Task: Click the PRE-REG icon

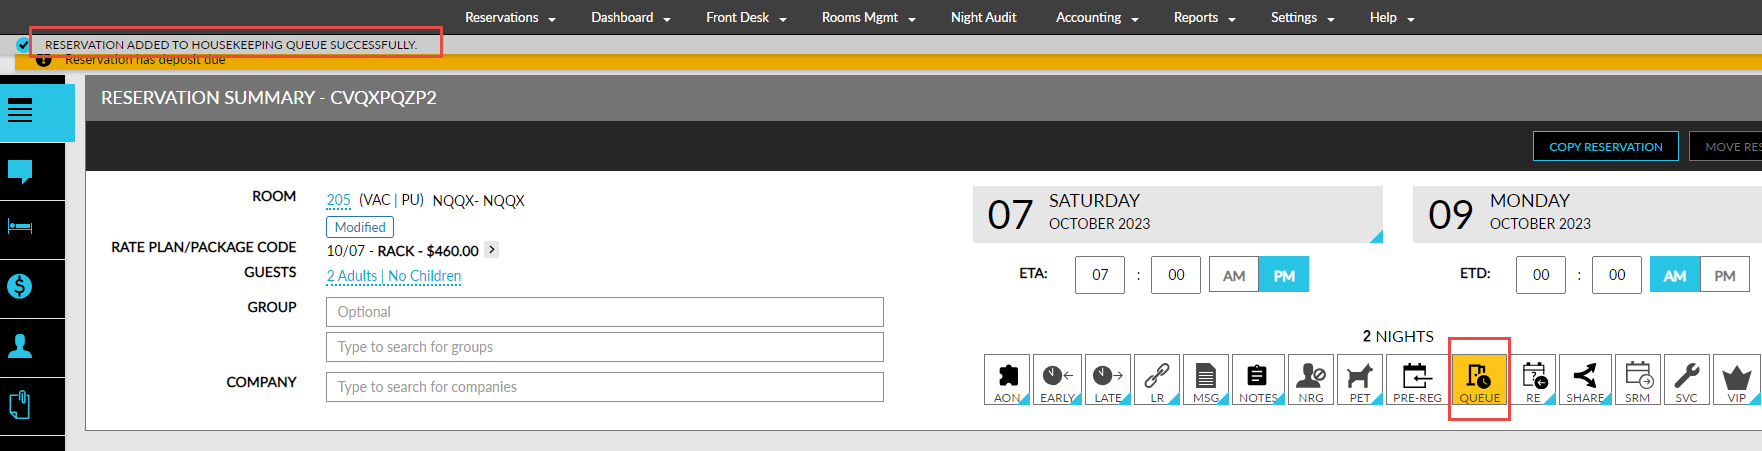Action: point(1417,379)
